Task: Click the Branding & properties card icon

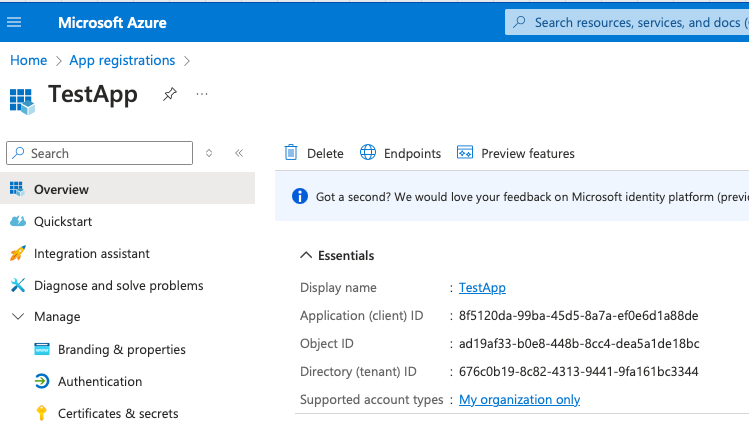Action: coord(42,349)
